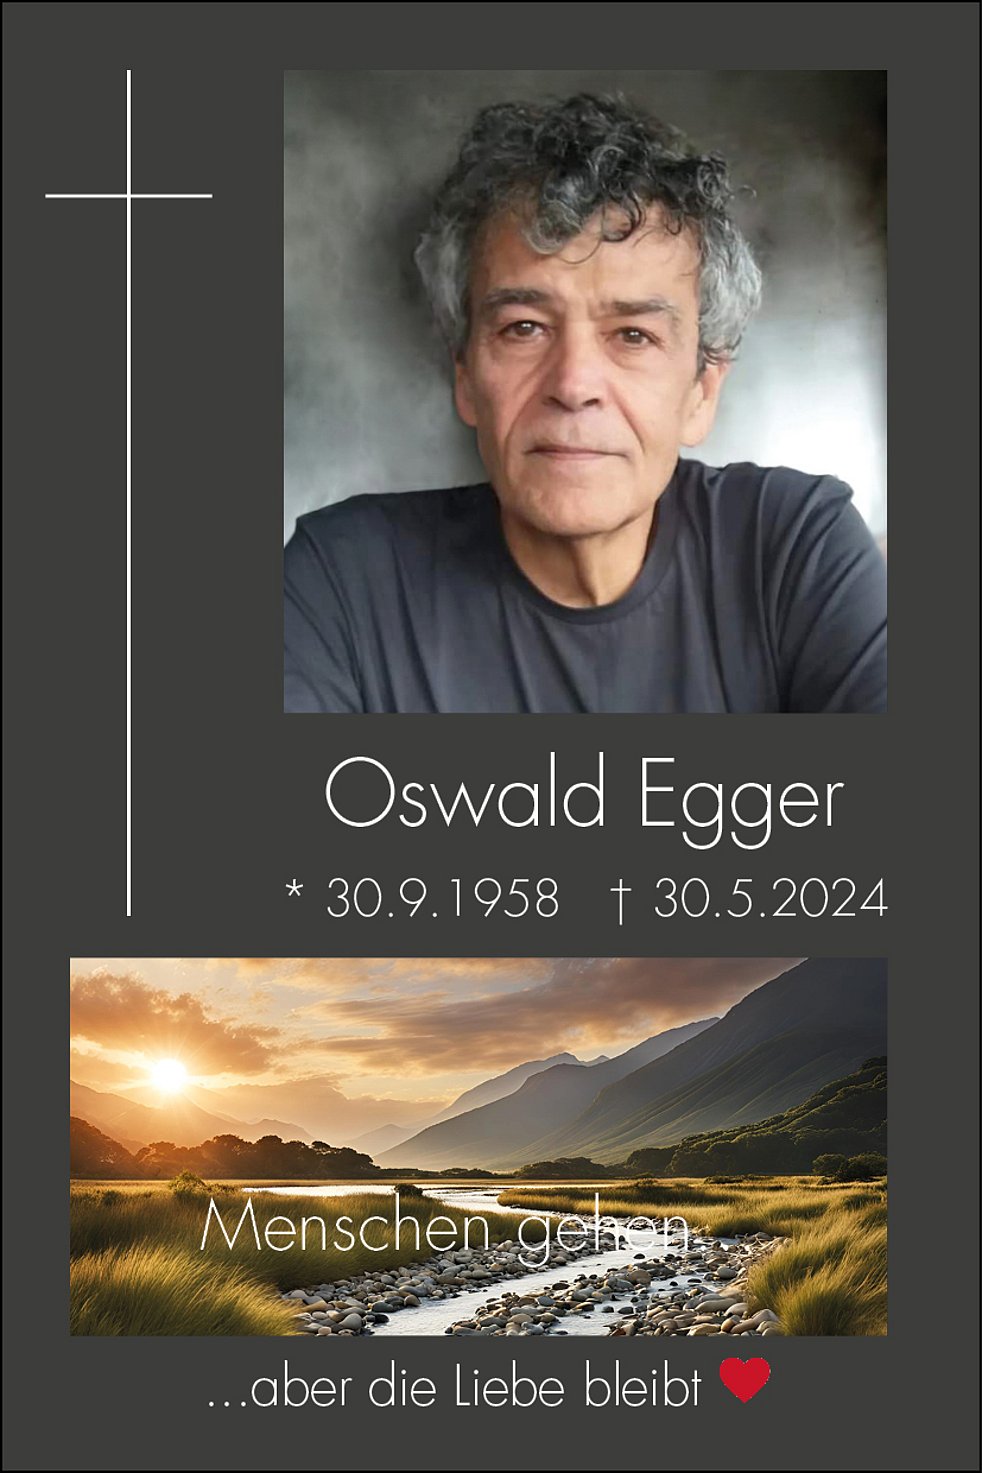Select the landscape sunset image
The image size is (982, 1473).
478,1146
